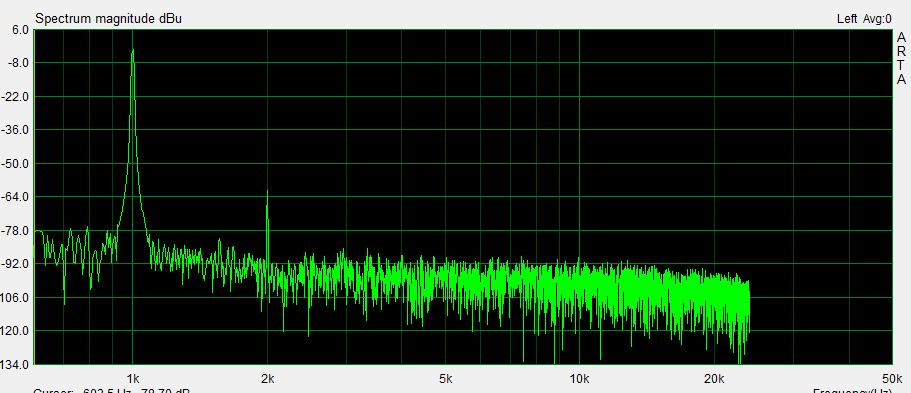Click the 5k frequency axis label
This screenshot has width=911, height=393.
tap(446, 378)
